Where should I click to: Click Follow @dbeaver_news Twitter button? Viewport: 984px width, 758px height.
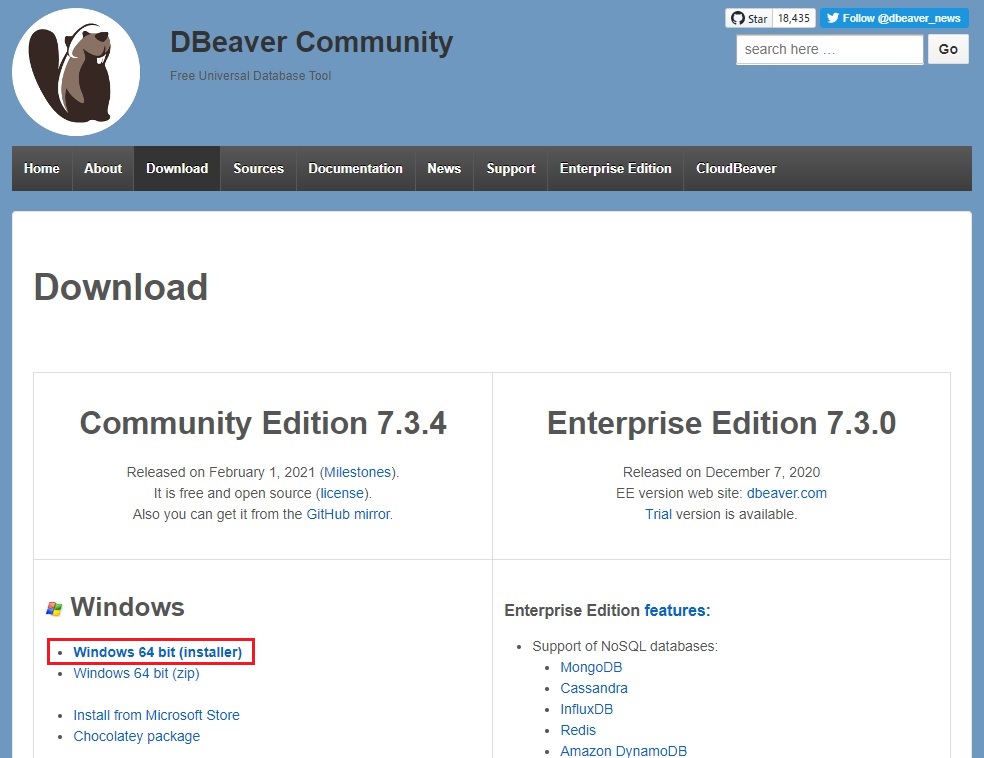(894, 18)
